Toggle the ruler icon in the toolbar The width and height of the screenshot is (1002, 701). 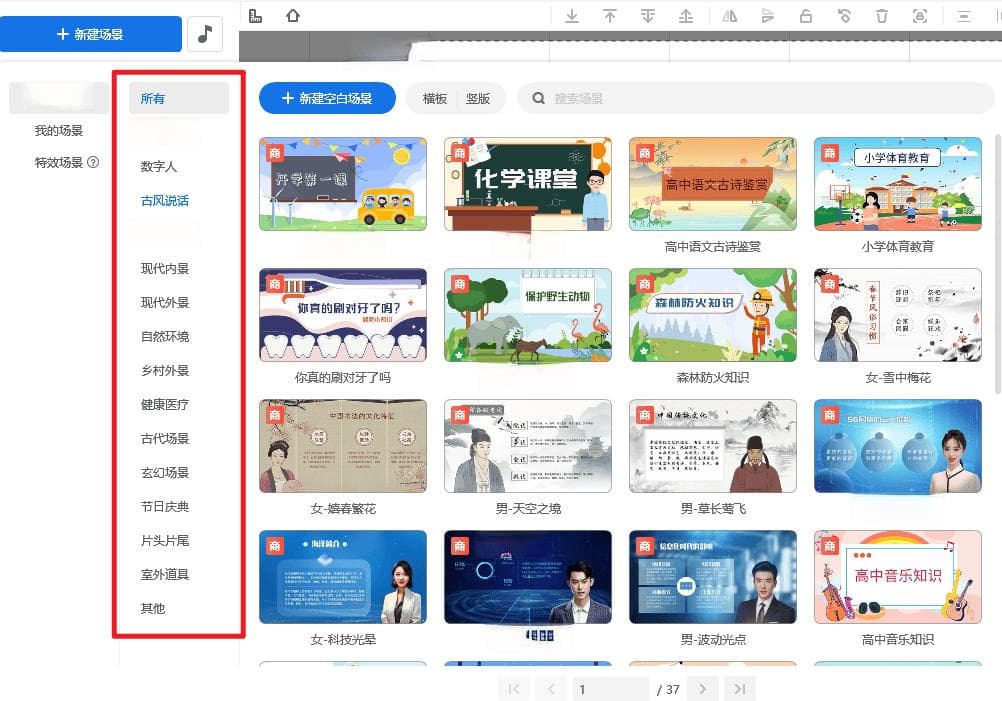click(x=255, y=16)
